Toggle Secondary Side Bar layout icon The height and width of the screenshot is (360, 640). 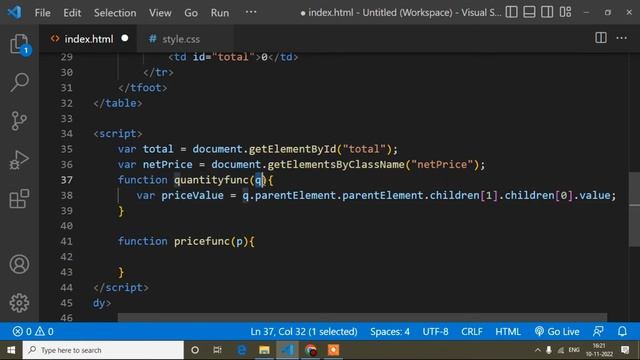(x=547, y=12)
